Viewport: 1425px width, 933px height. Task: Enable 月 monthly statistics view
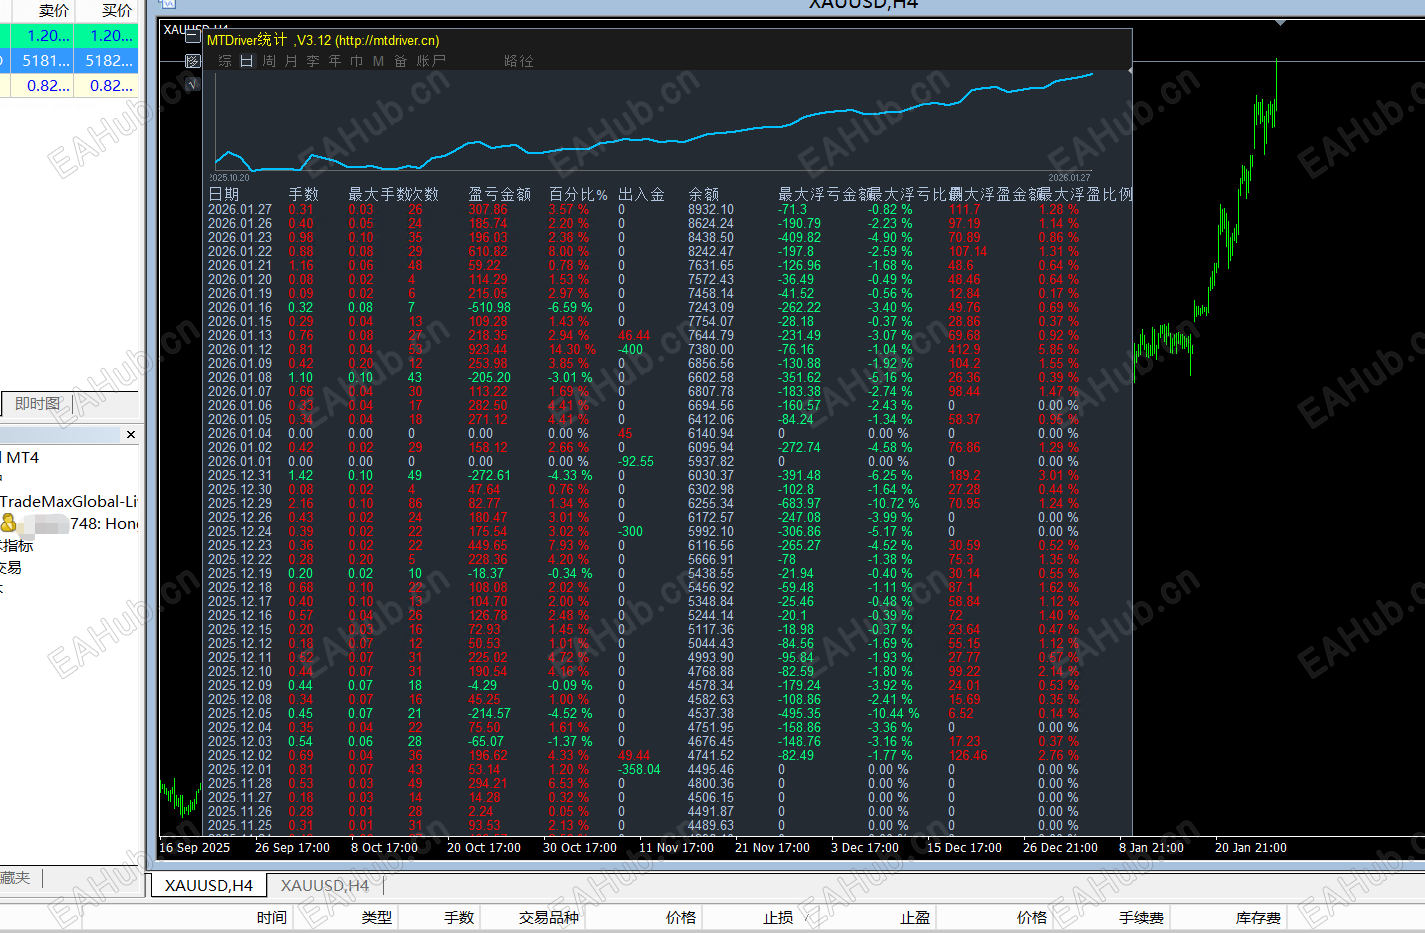290,60
